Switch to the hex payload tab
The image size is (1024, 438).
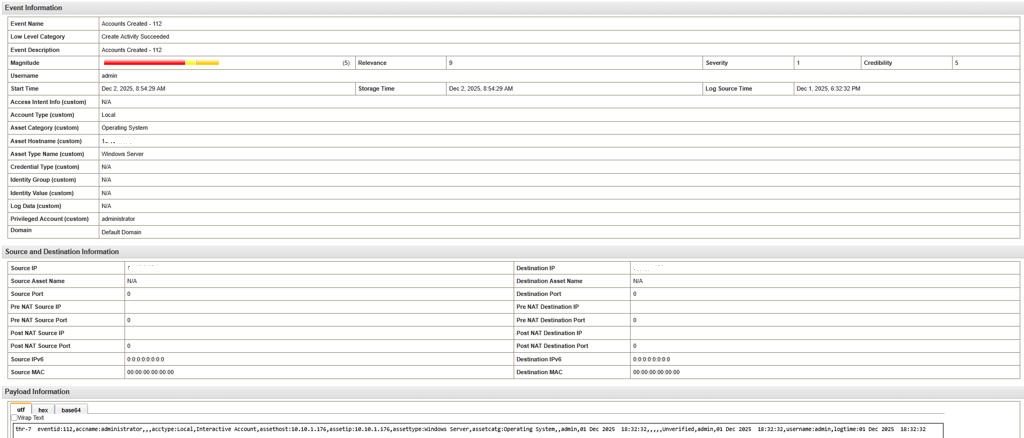(x=43, y=409)
